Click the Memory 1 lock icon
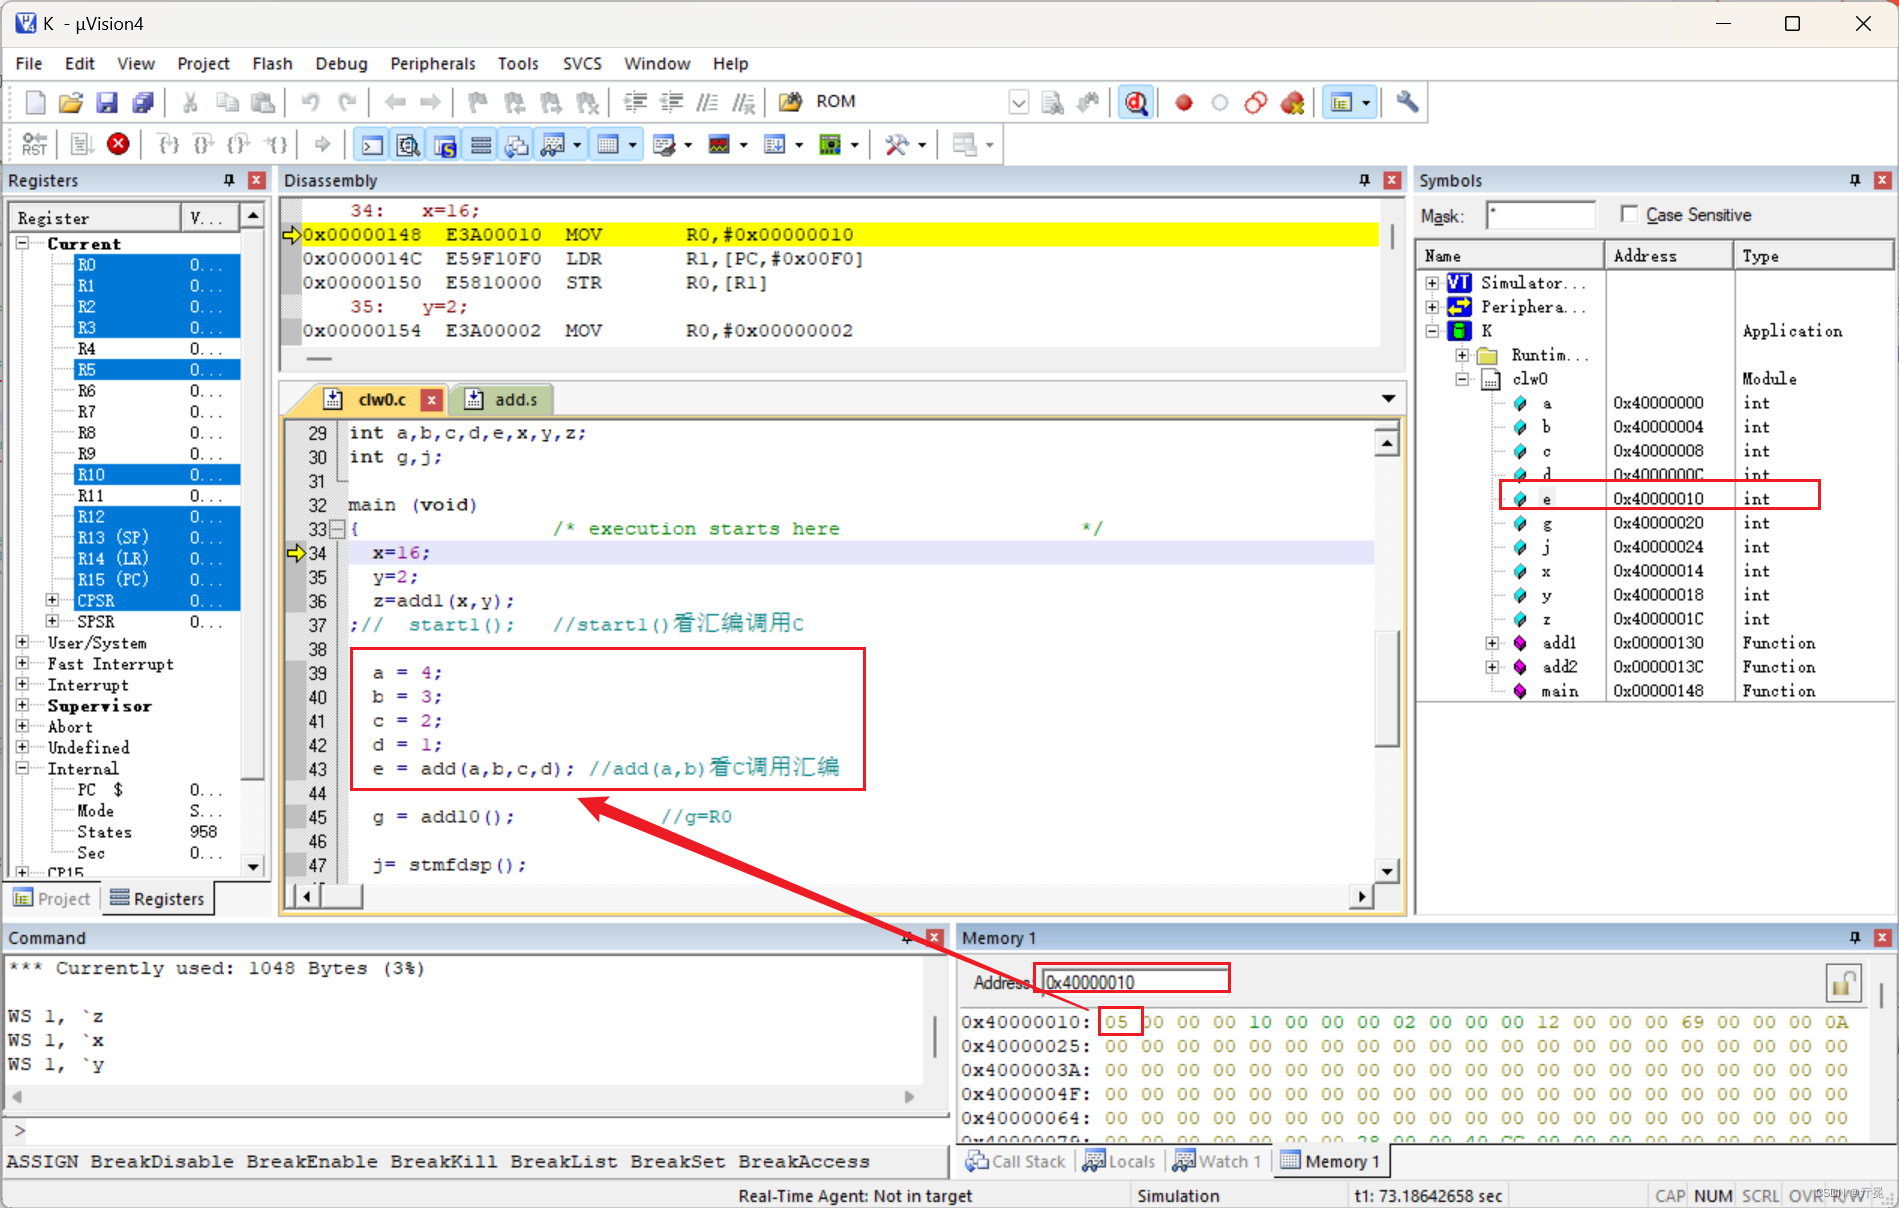Screen dimensions: 1899x1208 (1843, 984)
